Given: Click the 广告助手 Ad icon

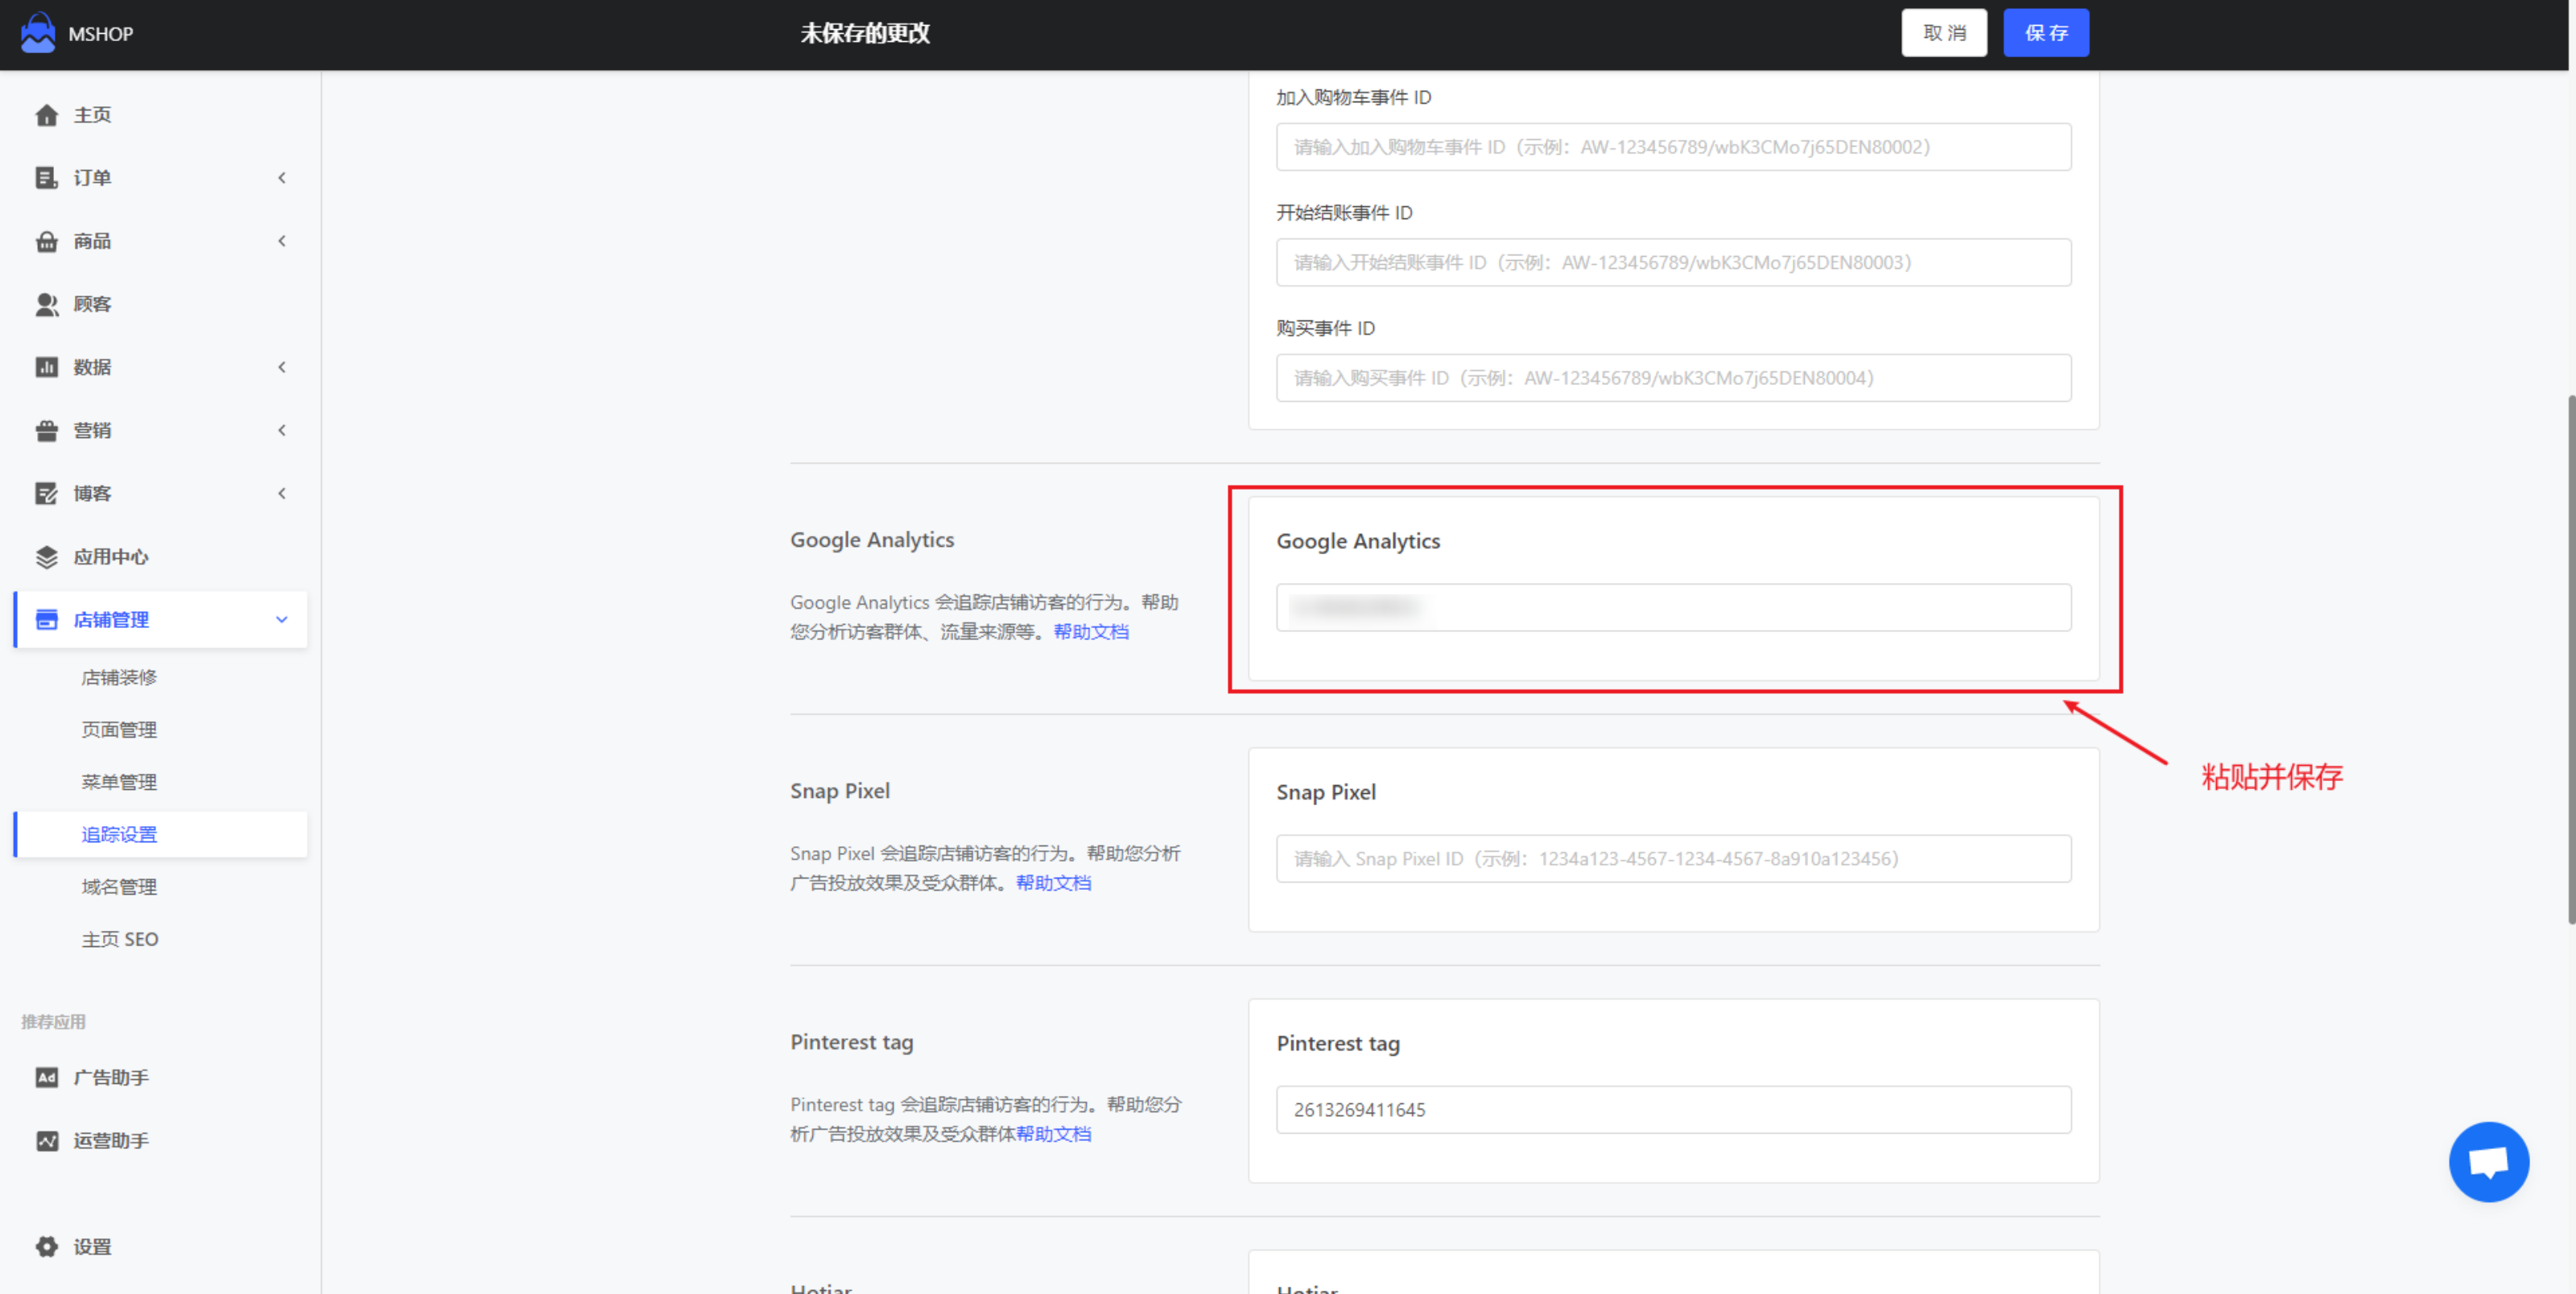Looking at the screenshot, I should (46, 1077).
